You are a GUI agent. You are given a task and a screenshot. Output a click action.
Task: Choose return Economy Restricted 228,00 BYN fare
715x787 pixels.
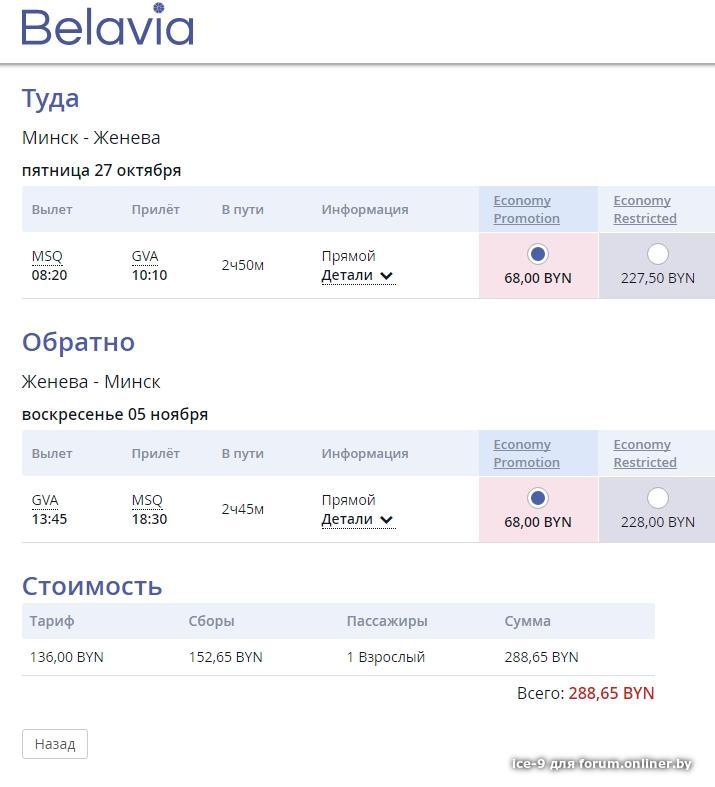tap(657, 498)
